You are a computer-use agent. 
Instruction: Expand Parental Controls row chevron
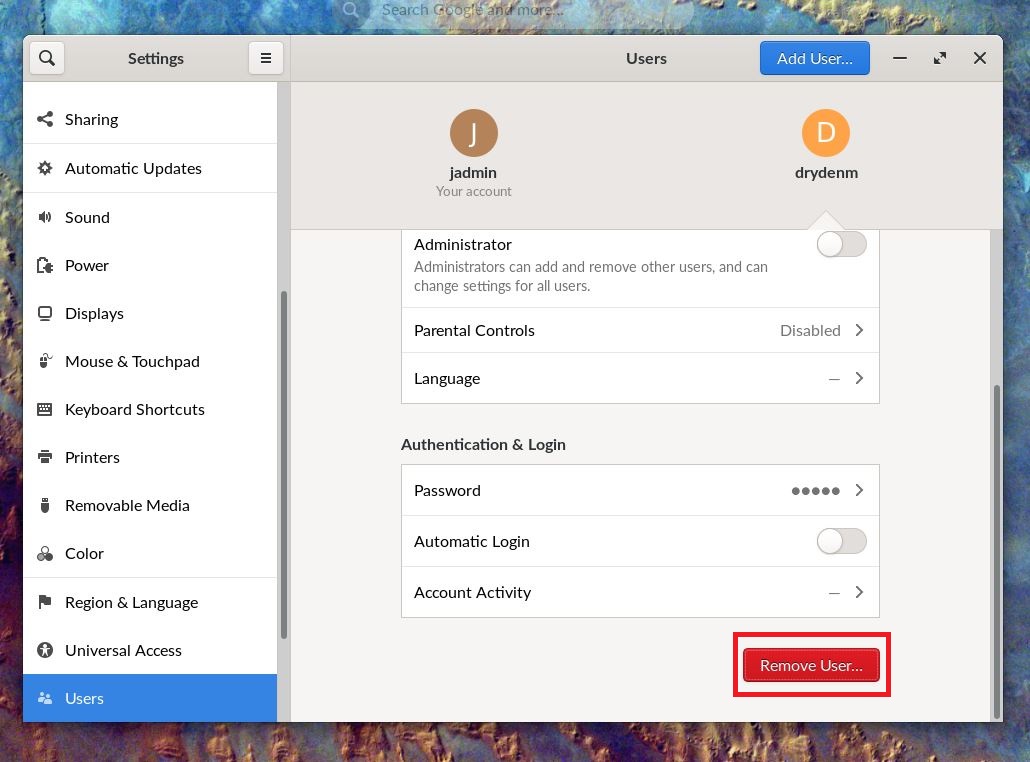pyautogui.click(x=859, y=330)
